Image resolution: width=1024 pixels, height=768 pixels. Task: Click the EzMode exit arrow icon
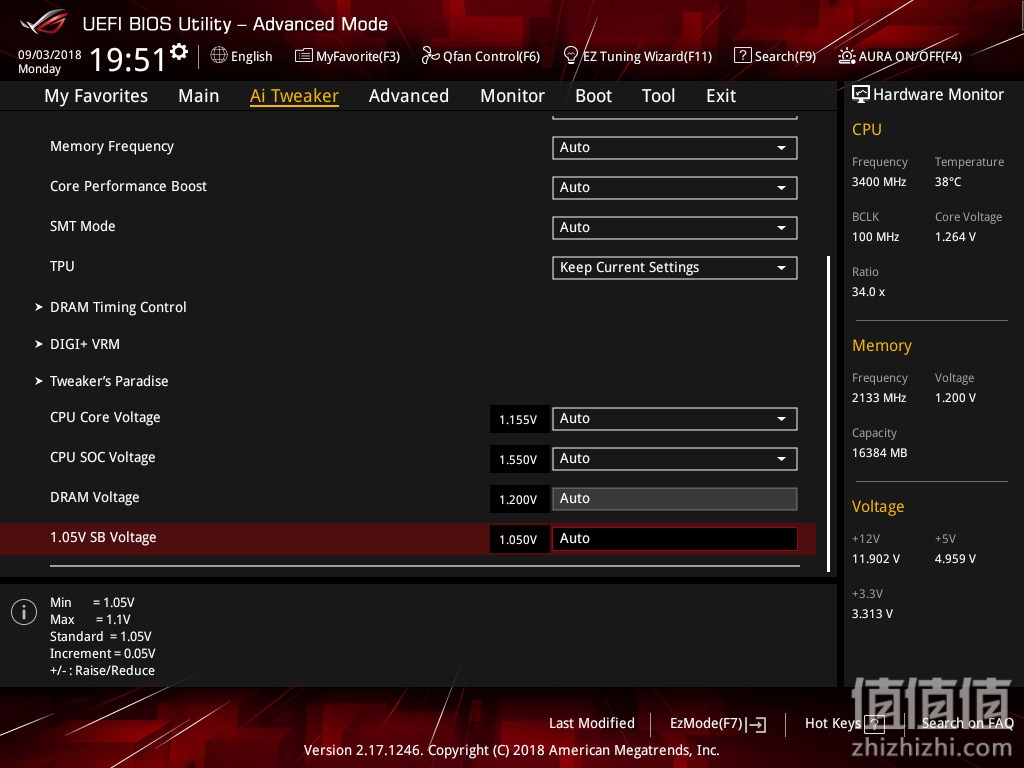click(x=756, y=724)
